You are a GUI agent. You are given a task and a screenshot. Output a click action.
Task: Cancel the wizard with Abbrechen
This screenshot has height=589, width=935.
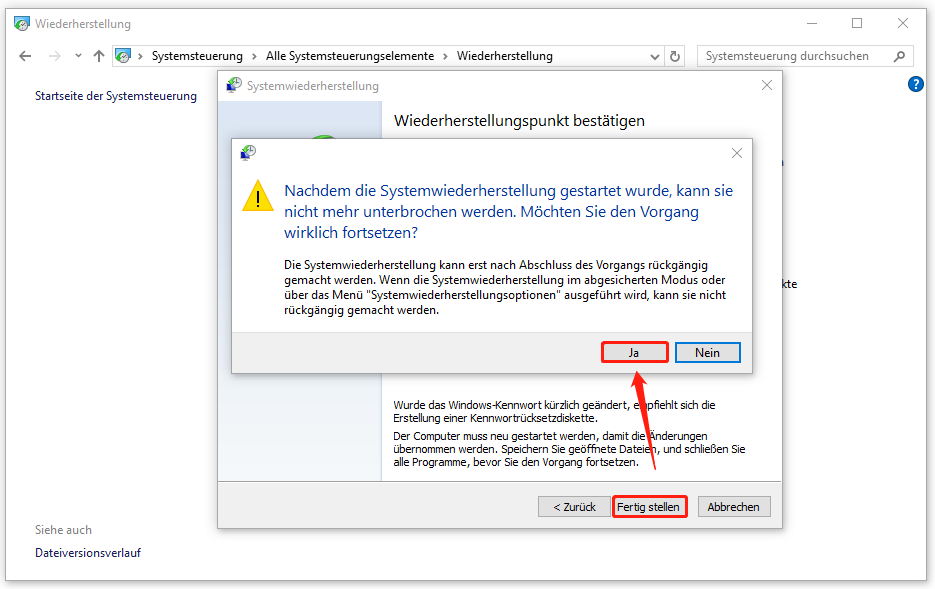734,506
